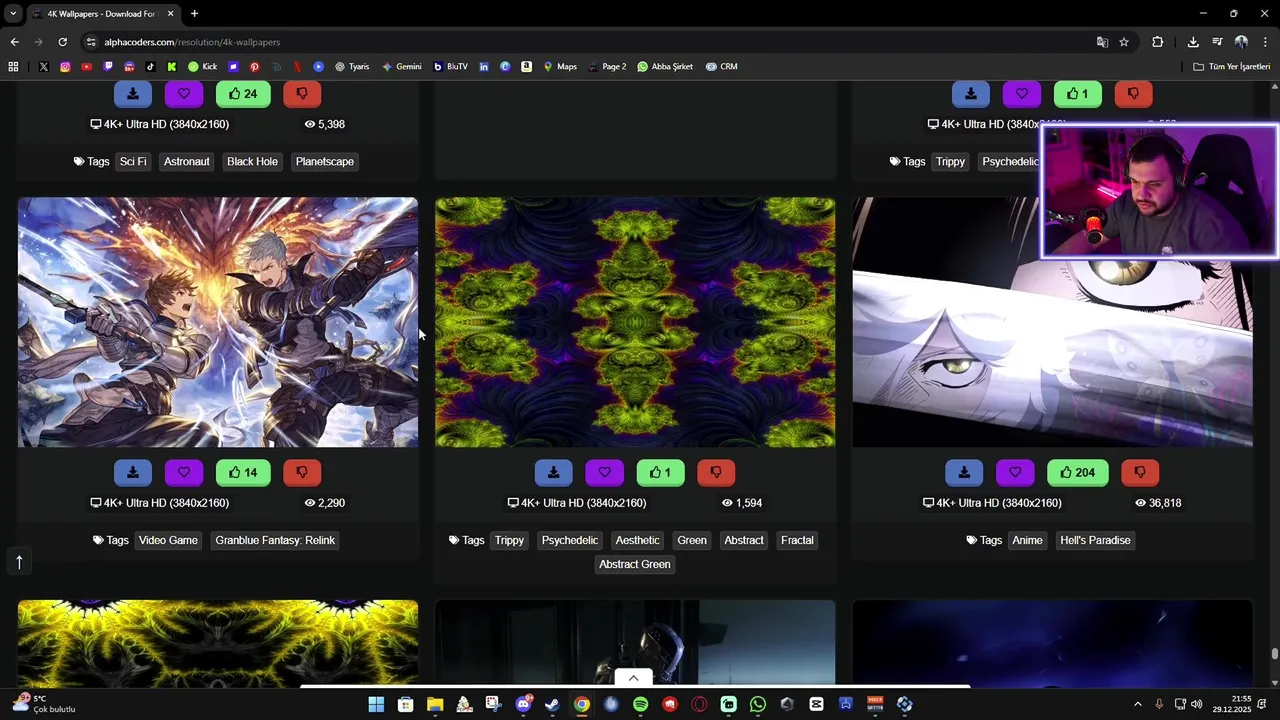The width and height of the screenshot is (1280, 720).
Task: Open the CRM bookmark
Action: 721,67
